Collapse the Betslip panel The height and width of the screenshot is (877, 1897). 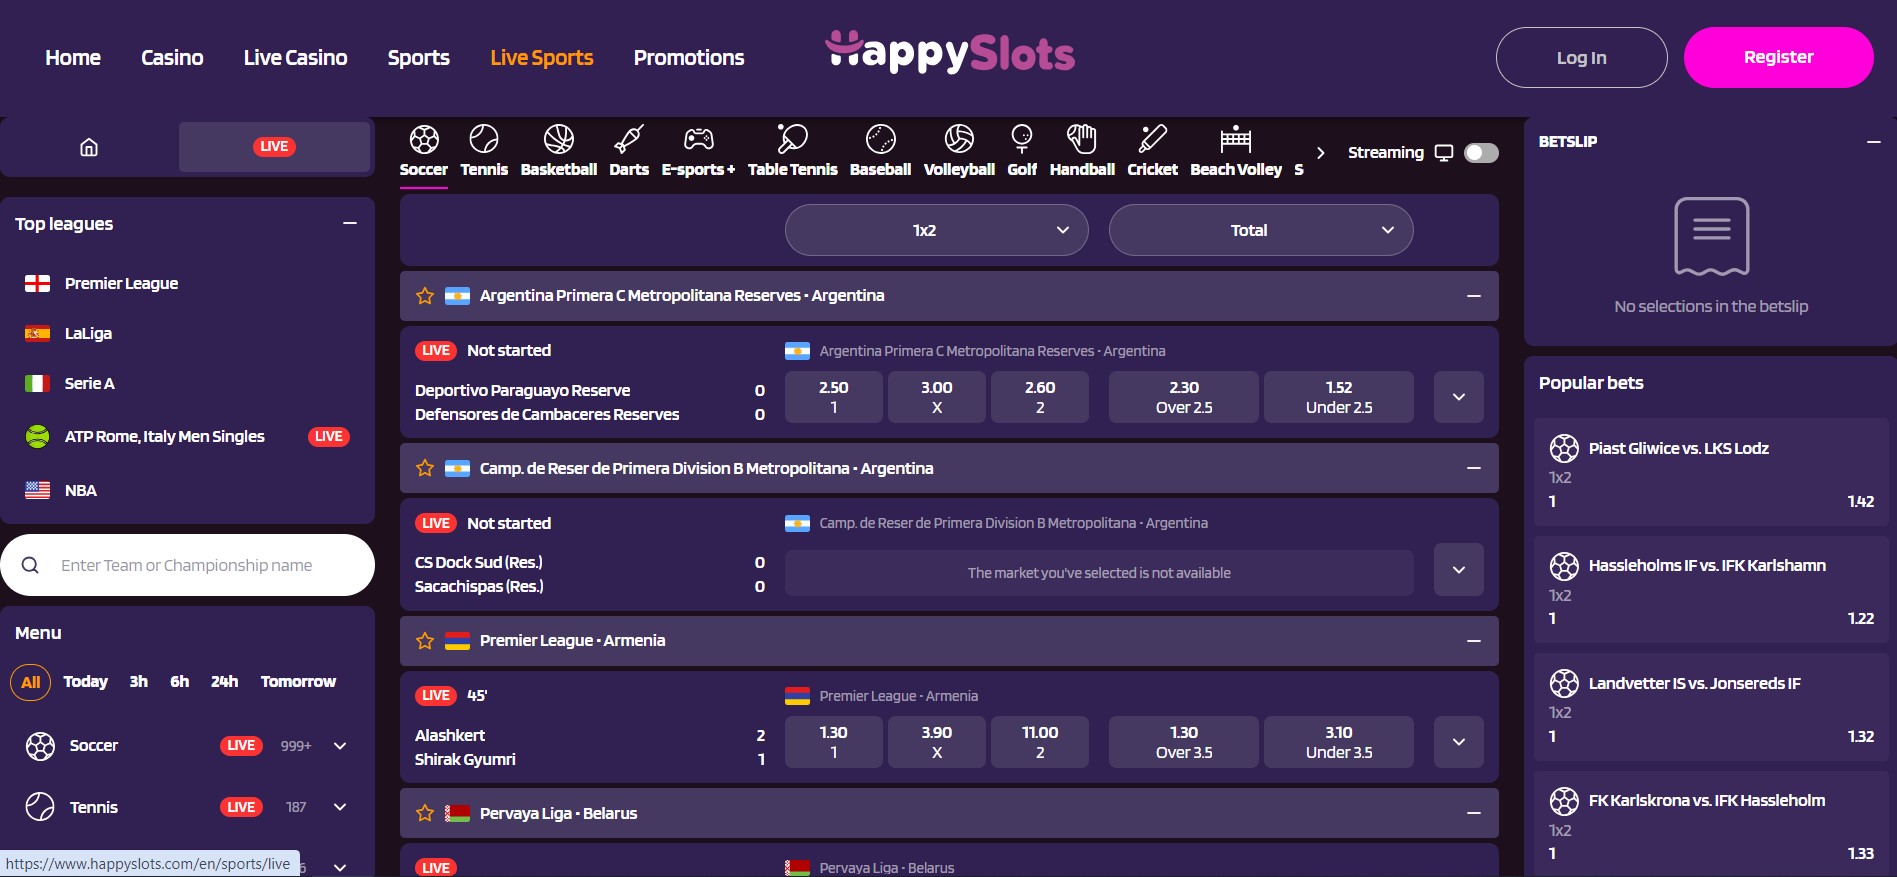(x=1873, y=142)
